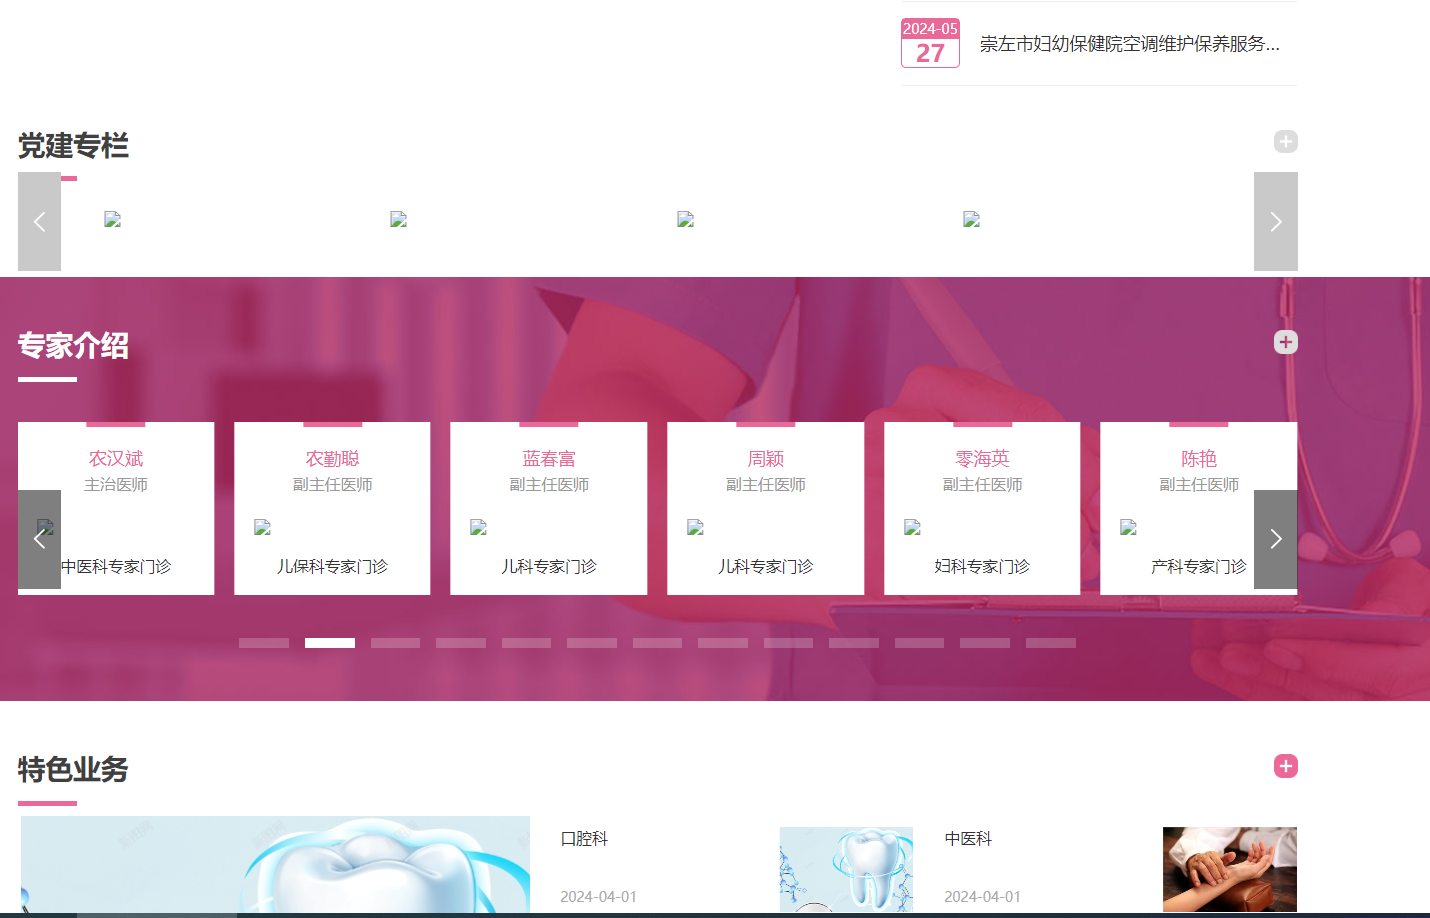Open news 崇左市妇幼保健院空调维护保养服务
The height and width of the screenshot is (918, 1430).
pos(1129,44)
